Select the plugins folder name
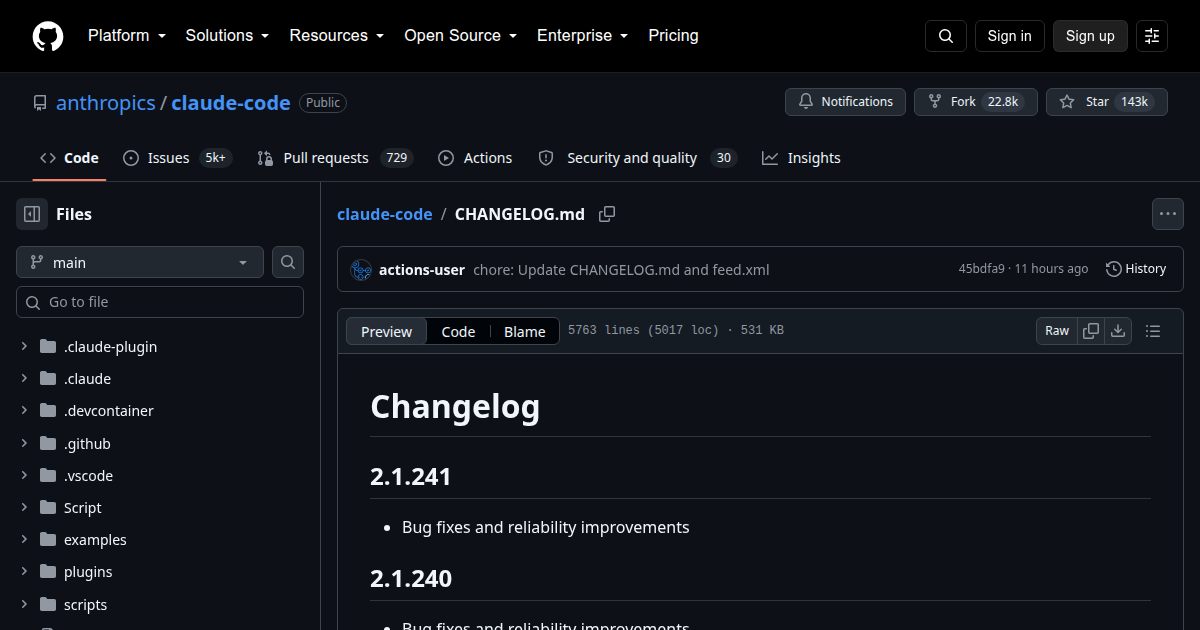 tap(88, 572)
